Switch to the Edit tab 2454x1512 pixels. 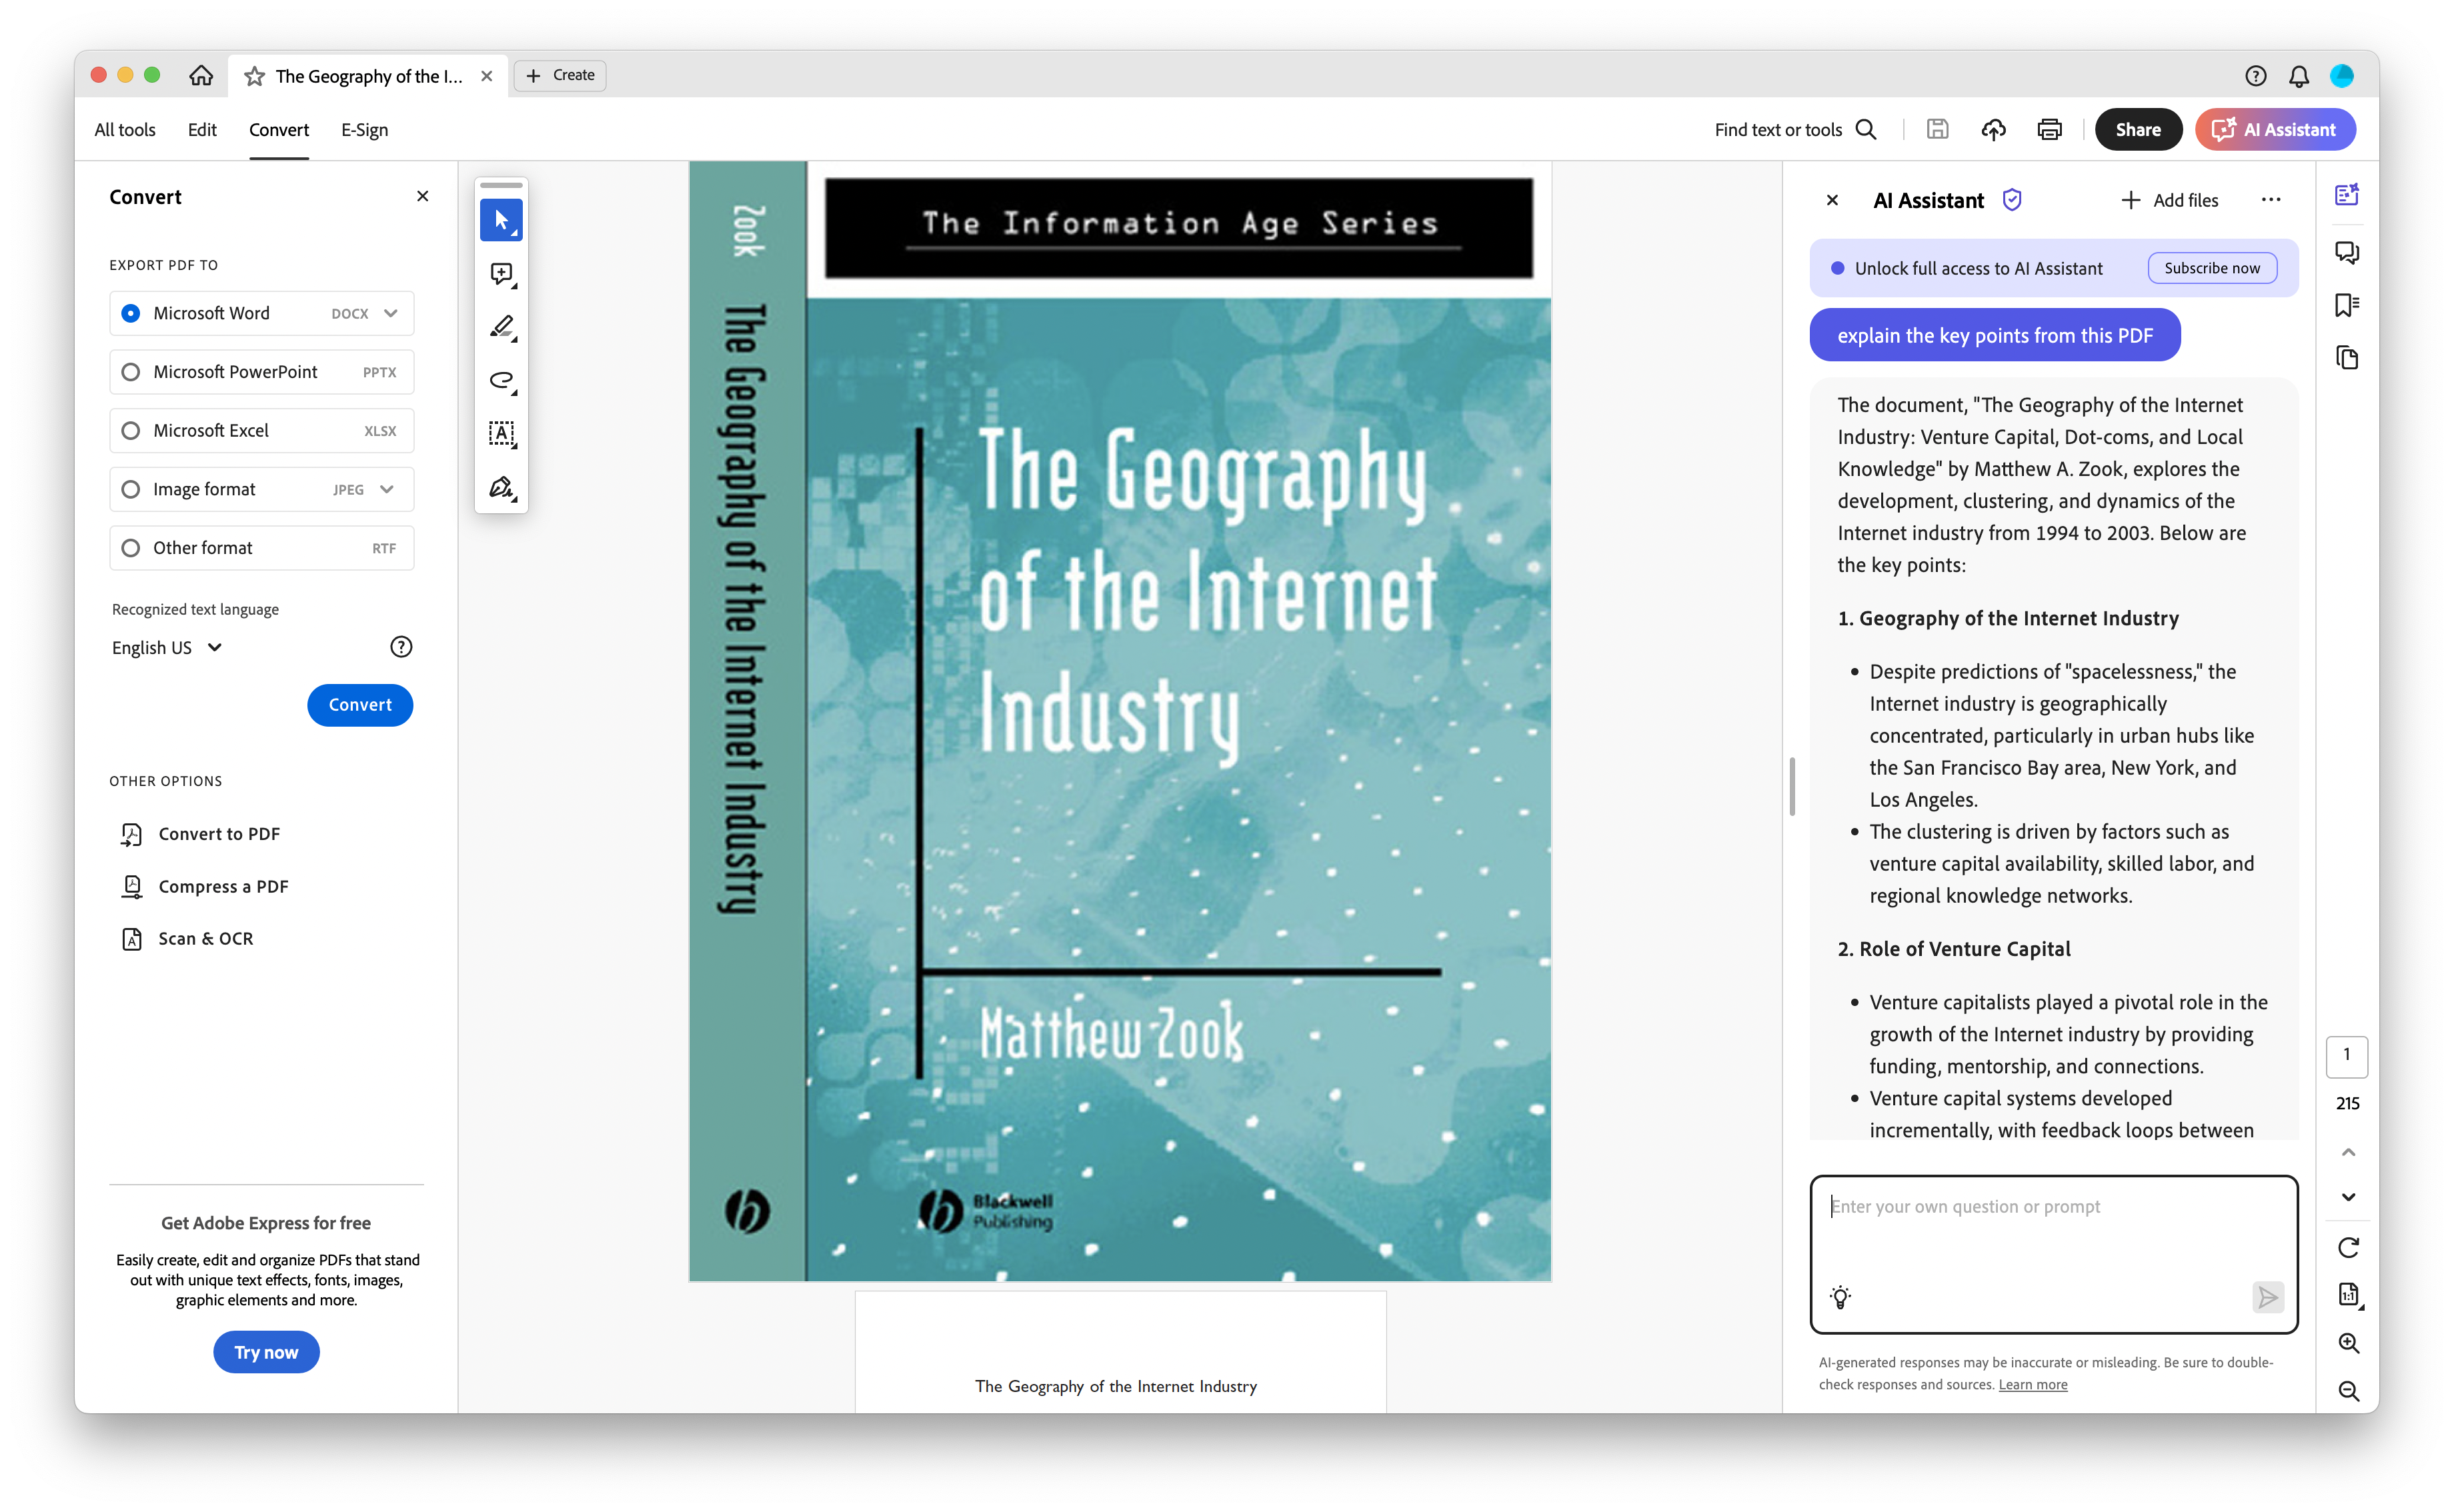[x=202, y=130]
